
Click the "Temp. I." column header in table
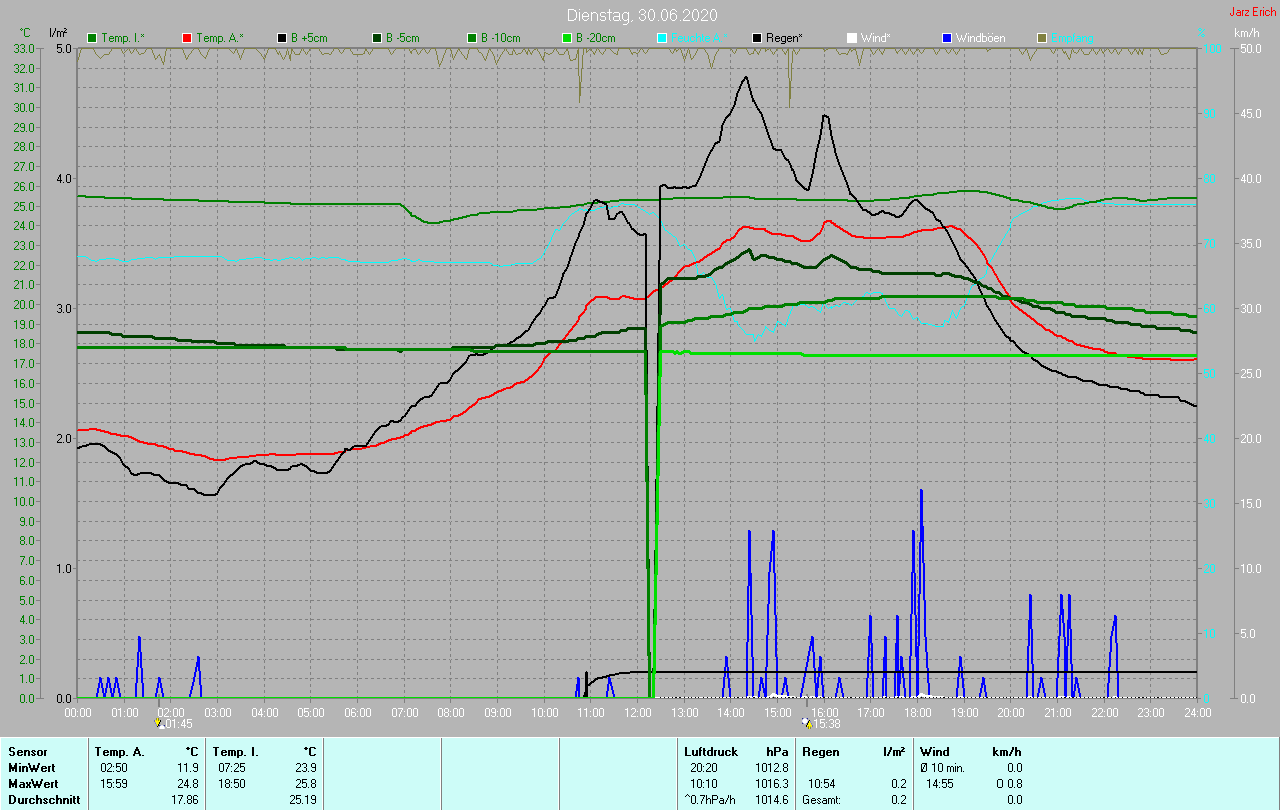coord(236,751)
